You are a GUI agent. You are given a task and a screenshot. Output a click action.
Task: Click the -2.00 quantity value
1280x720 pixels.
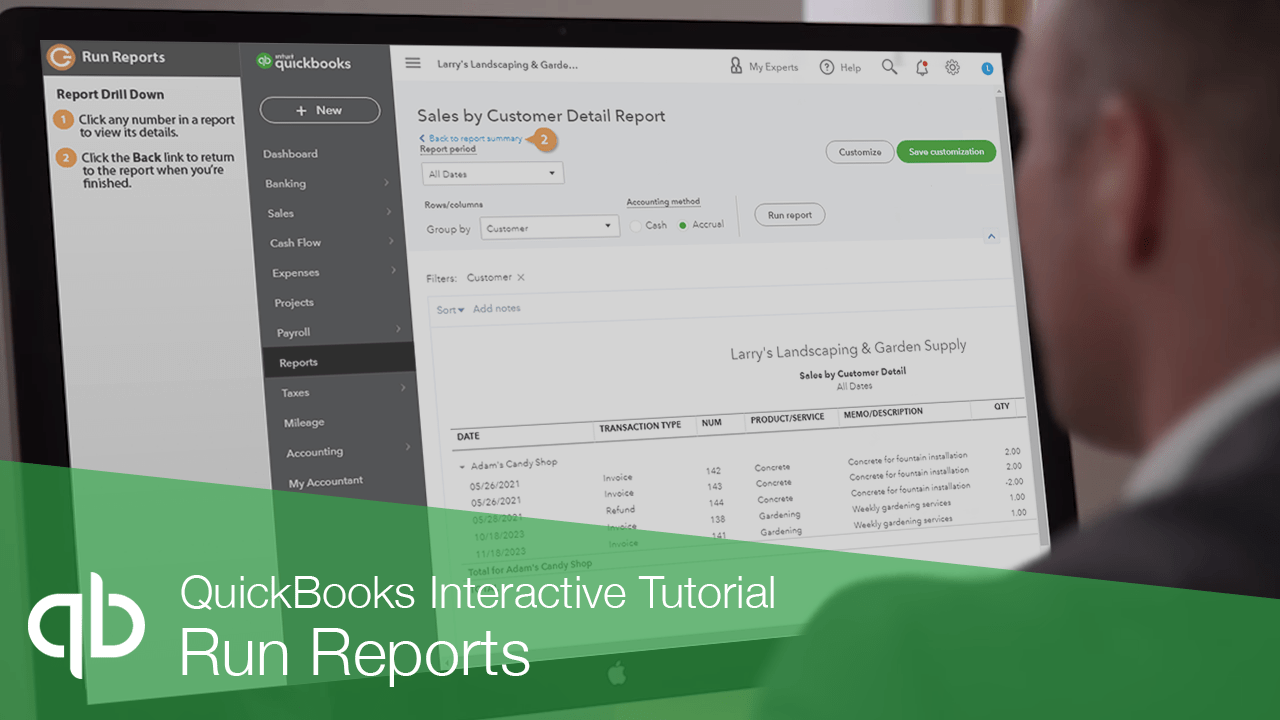pyautogui.click(x=1013, y=481)
